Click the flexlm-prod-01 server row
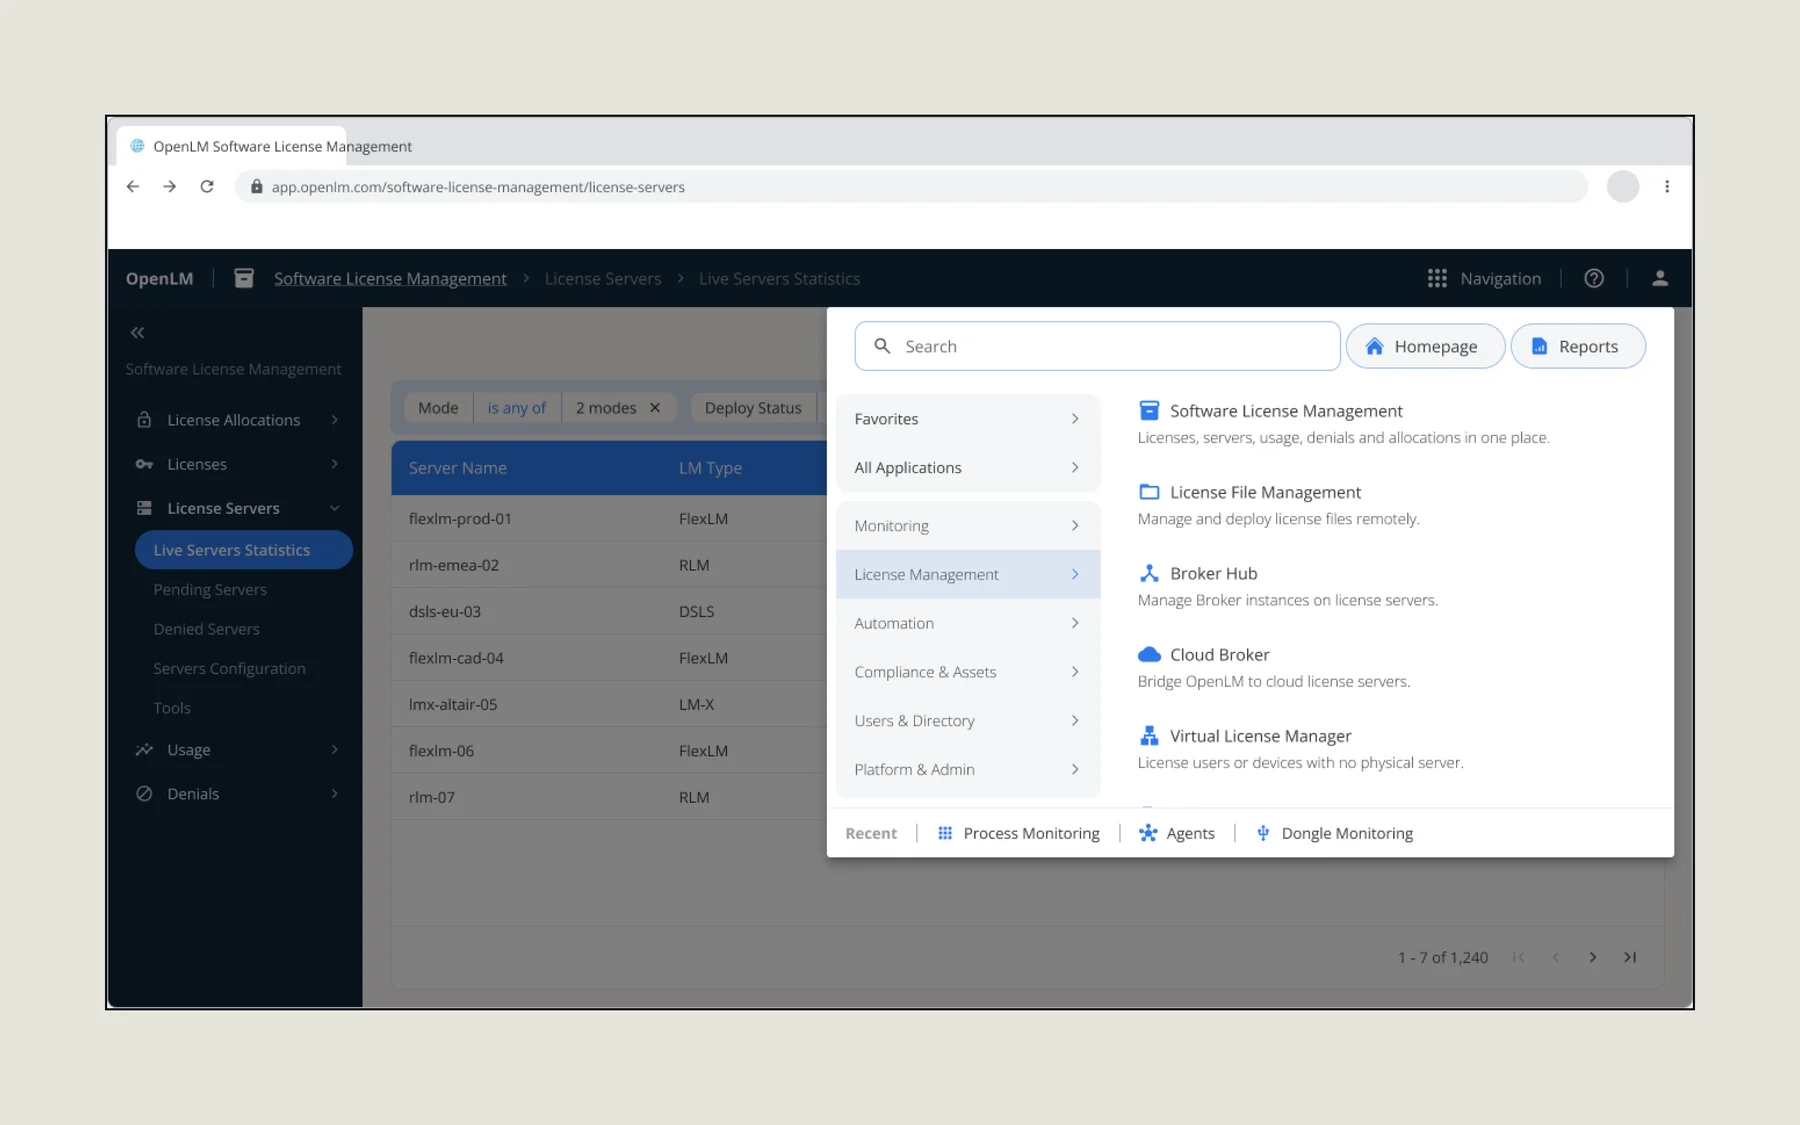 click(609, 519)
